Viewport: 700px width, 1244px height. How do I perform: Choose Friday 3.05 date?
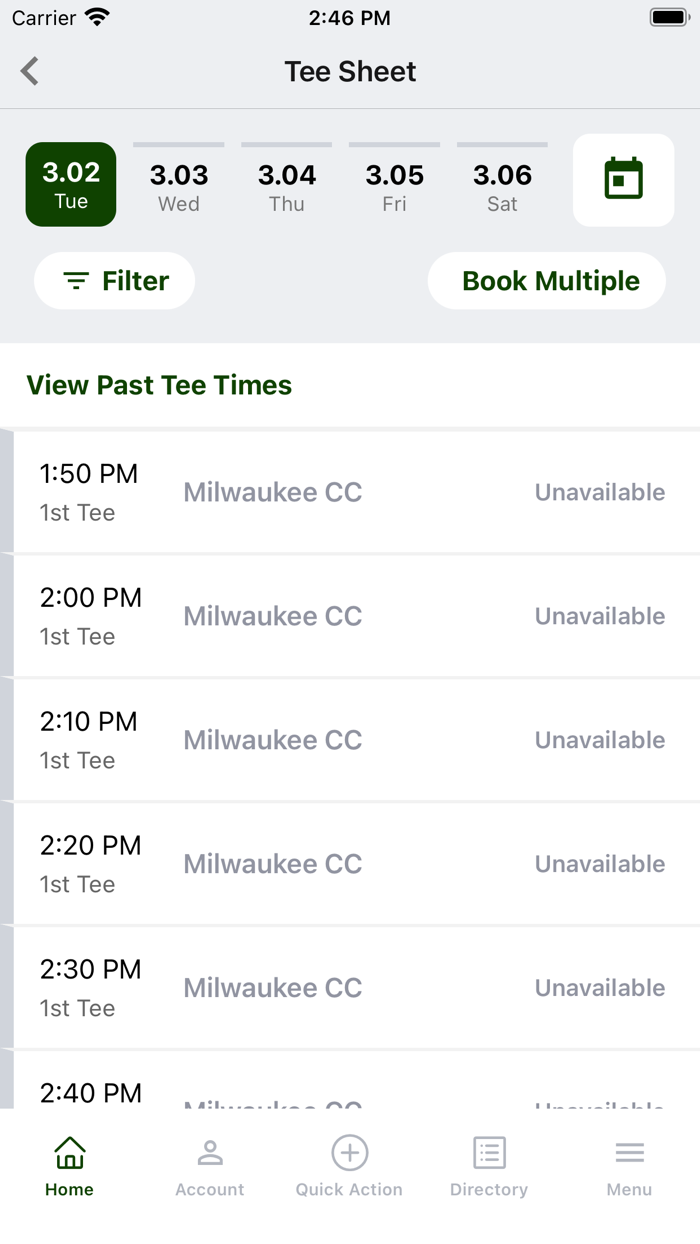pyautogui.click(x=395, y=186)
